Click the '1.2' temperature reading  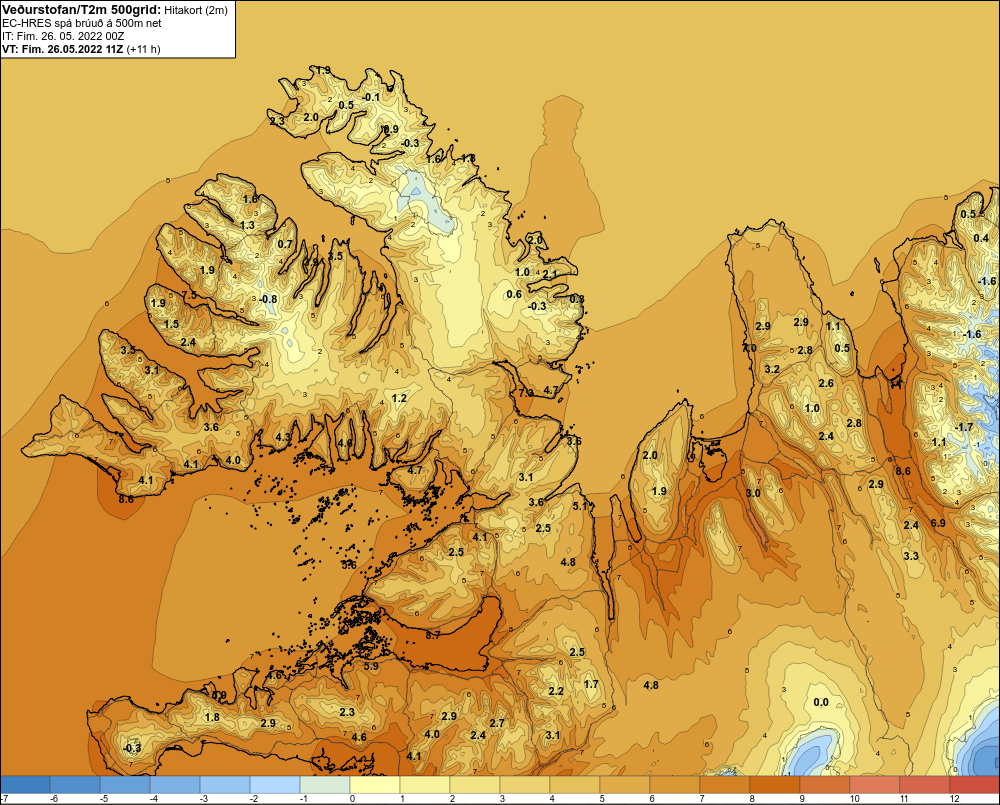tap(399, 398)
